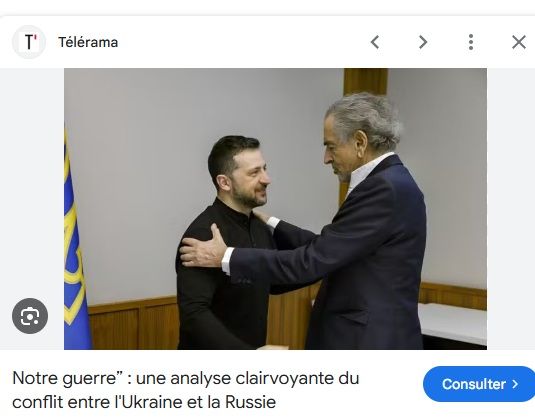Visit the page via blue Consulter pill
Image resolution: width=535 pixels, height=418 pixels.
479,384
